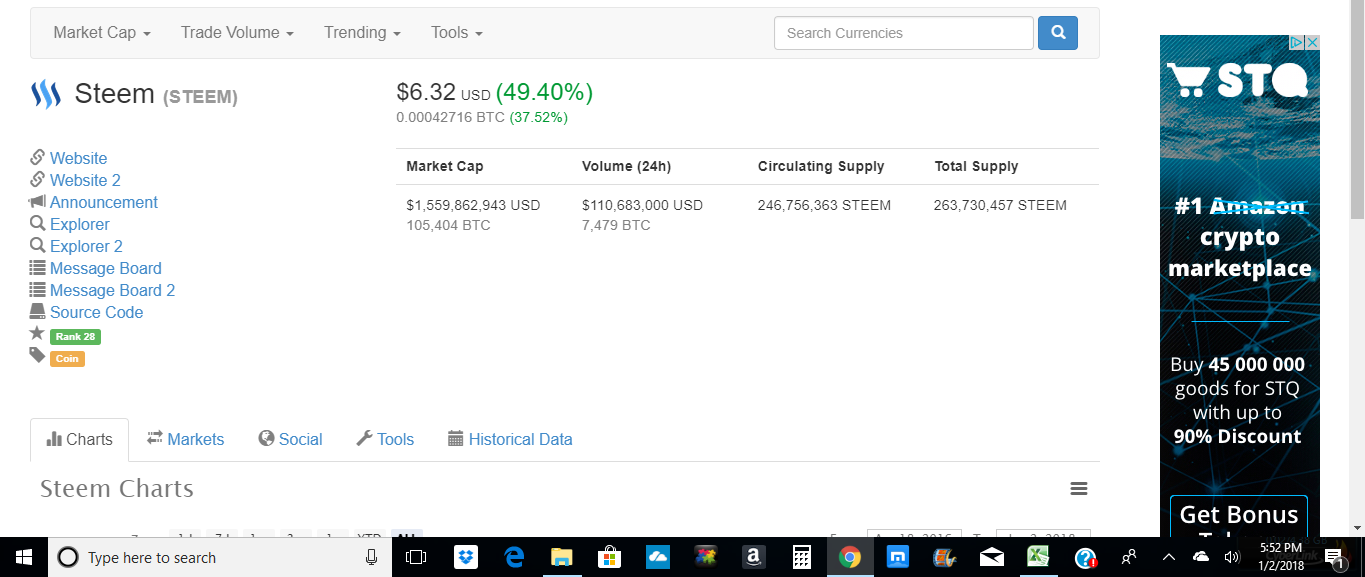Visit the Message Board link

106,268
